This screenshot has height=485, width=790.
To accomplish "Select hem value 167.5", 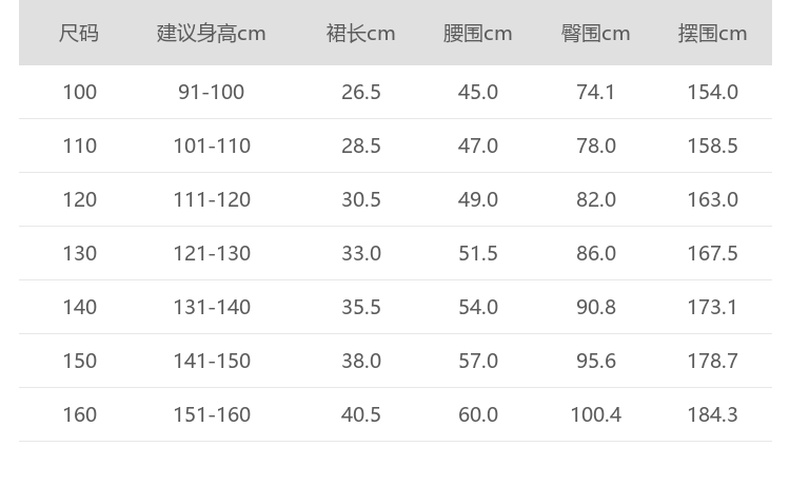I will pos(712,254).
